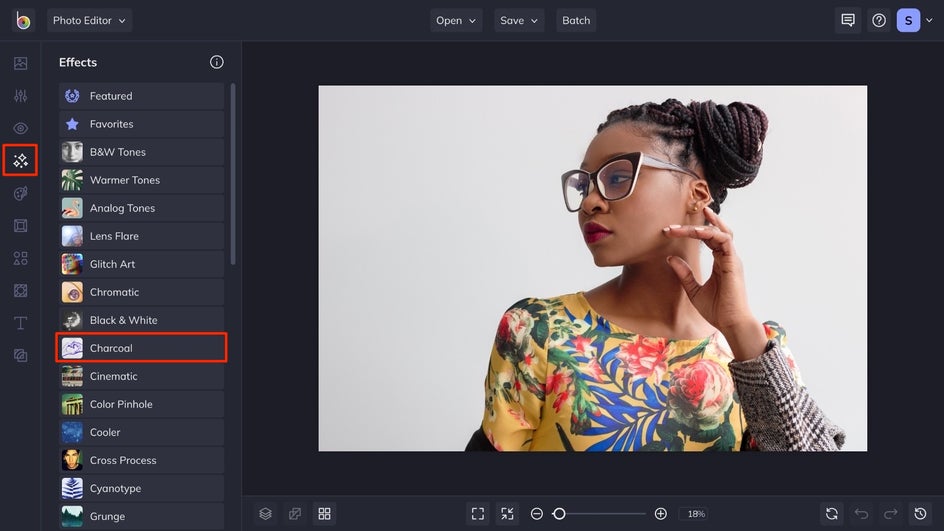Select the Effects sparkle sidebar icon

pyautogui.click(x=20, y=160)
